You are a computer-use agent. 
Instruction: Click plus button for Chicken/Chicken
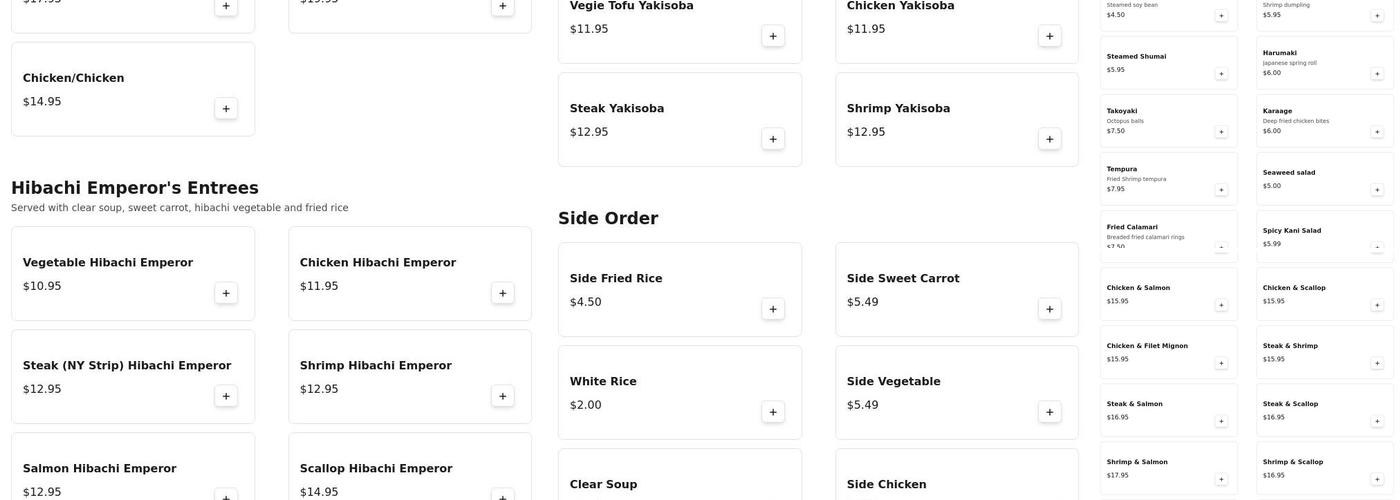point(226,109)
